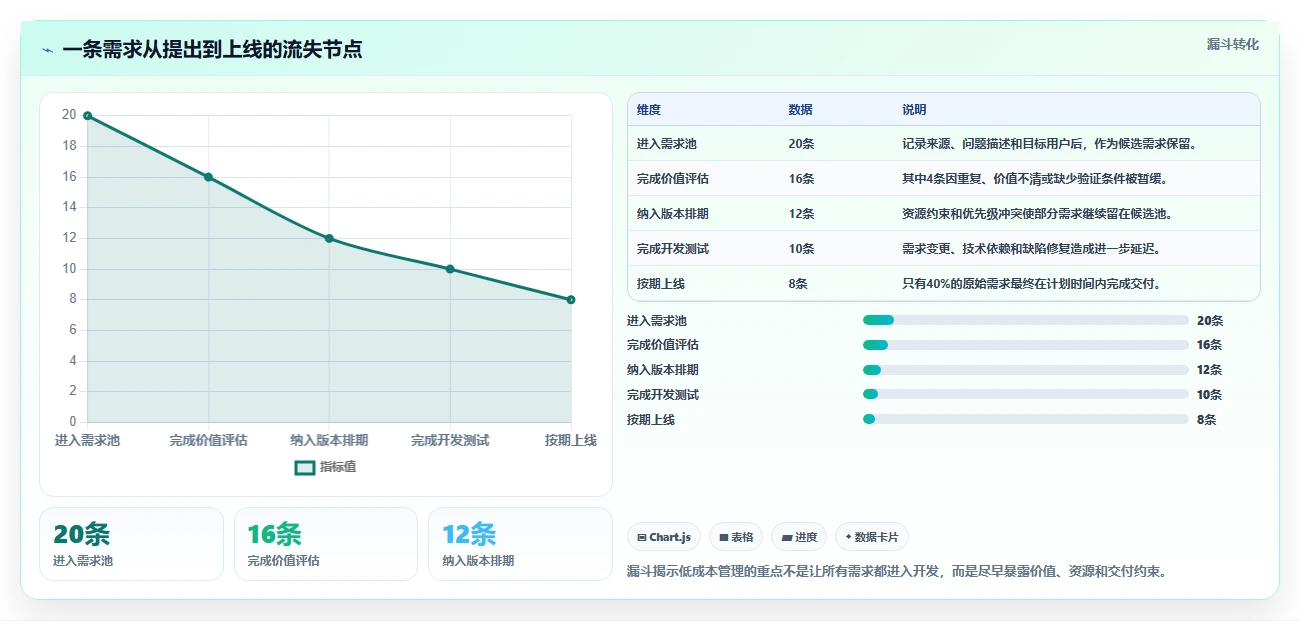Click the 说明 column header
The height and width of the screenshot is (621, 1300).
pos(914,110)
